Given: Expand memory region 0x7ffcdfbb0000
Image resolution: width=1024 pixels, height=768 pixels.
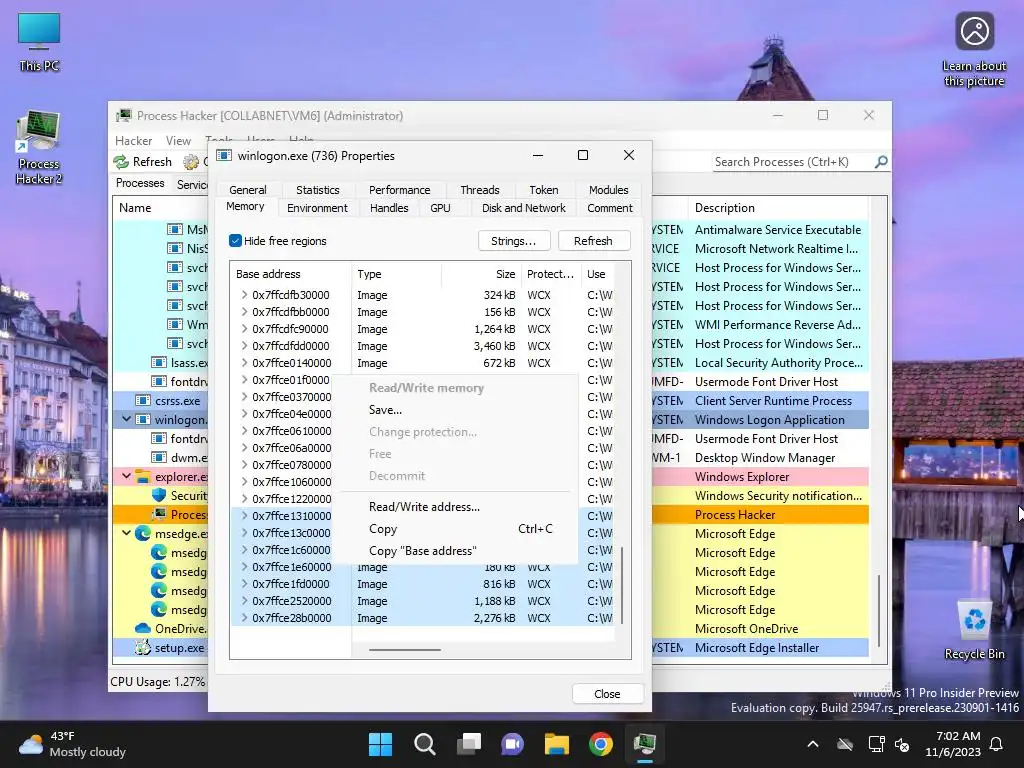Looking at the screenshot, I should point(244,312).
